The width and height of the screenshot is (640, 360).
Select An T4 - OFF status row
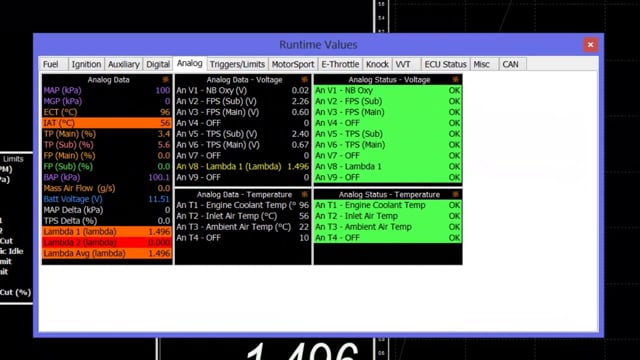[388, 238]
